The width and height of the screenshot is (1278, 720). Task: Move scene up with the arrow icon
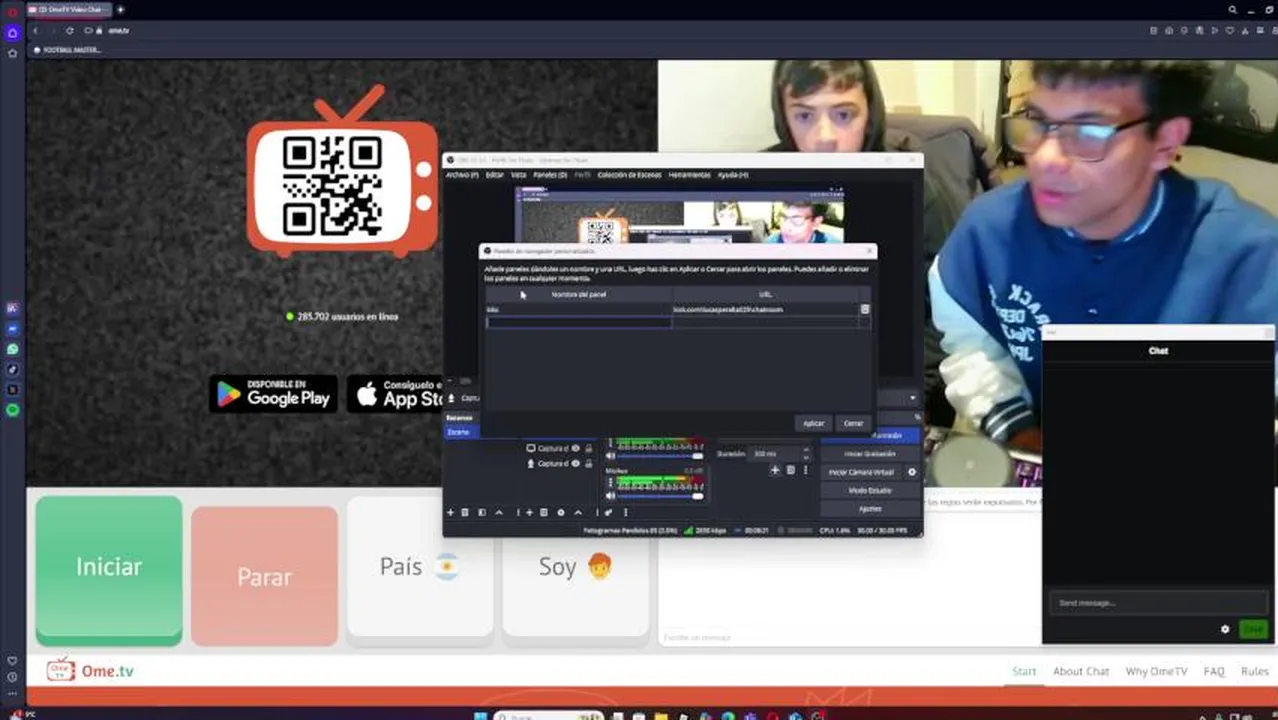[x=499, y=512]
